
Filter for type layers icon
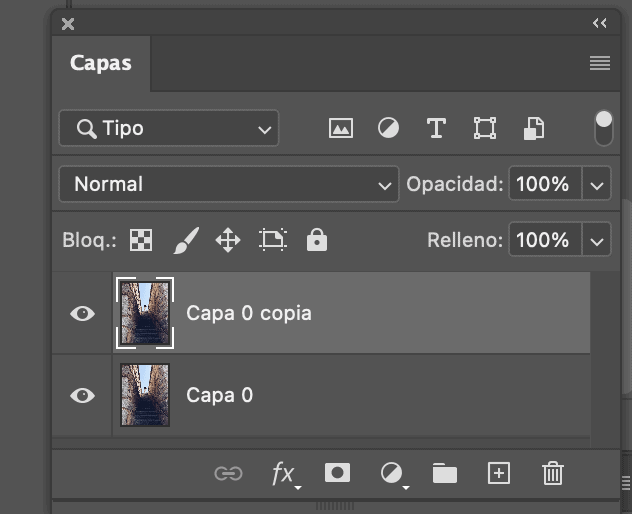(x=436, y=128)
